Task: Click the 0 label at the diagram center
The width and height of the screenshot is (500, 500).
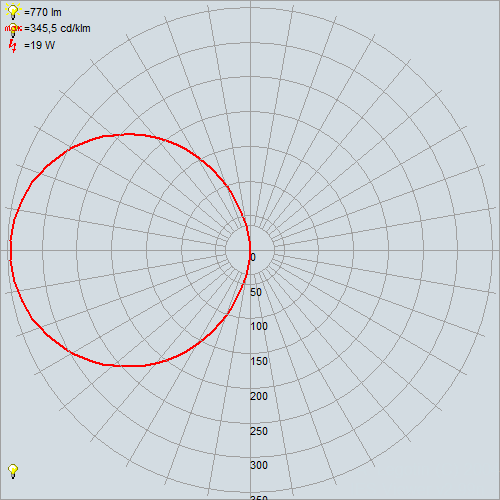Action: (x=253, y=257)
